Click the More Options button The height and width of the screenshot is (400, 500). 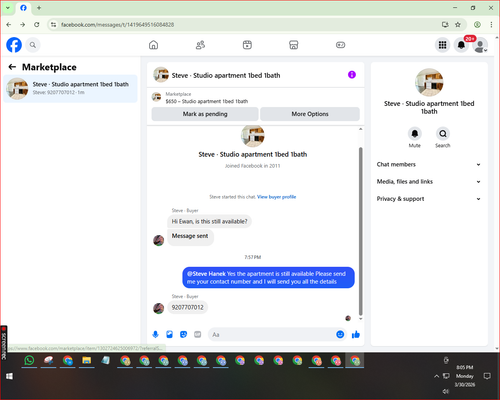pos(310,114)
